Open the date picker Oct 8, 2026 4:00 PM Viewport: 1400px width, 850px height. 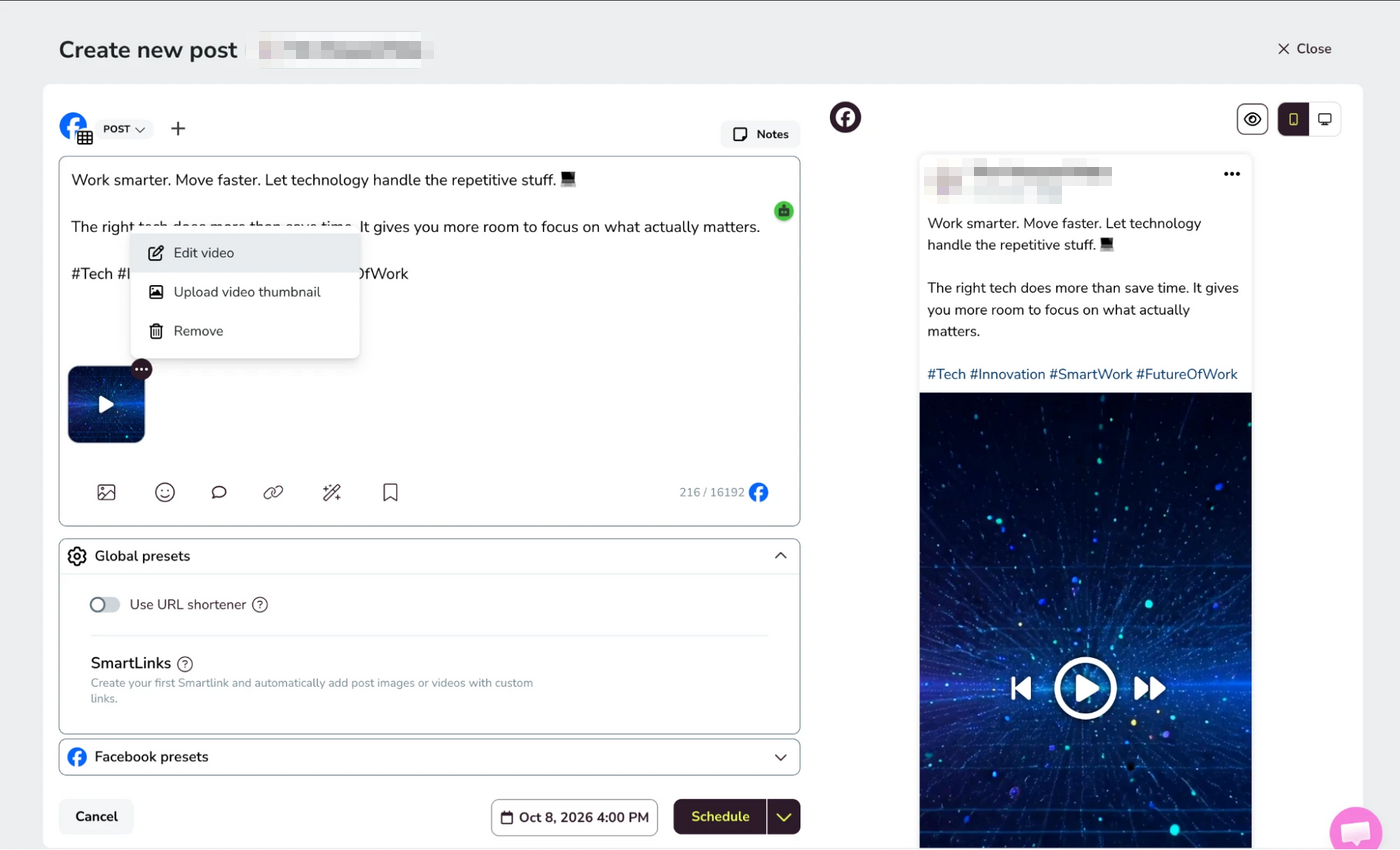pyautogui.click(x=574, y=817)
